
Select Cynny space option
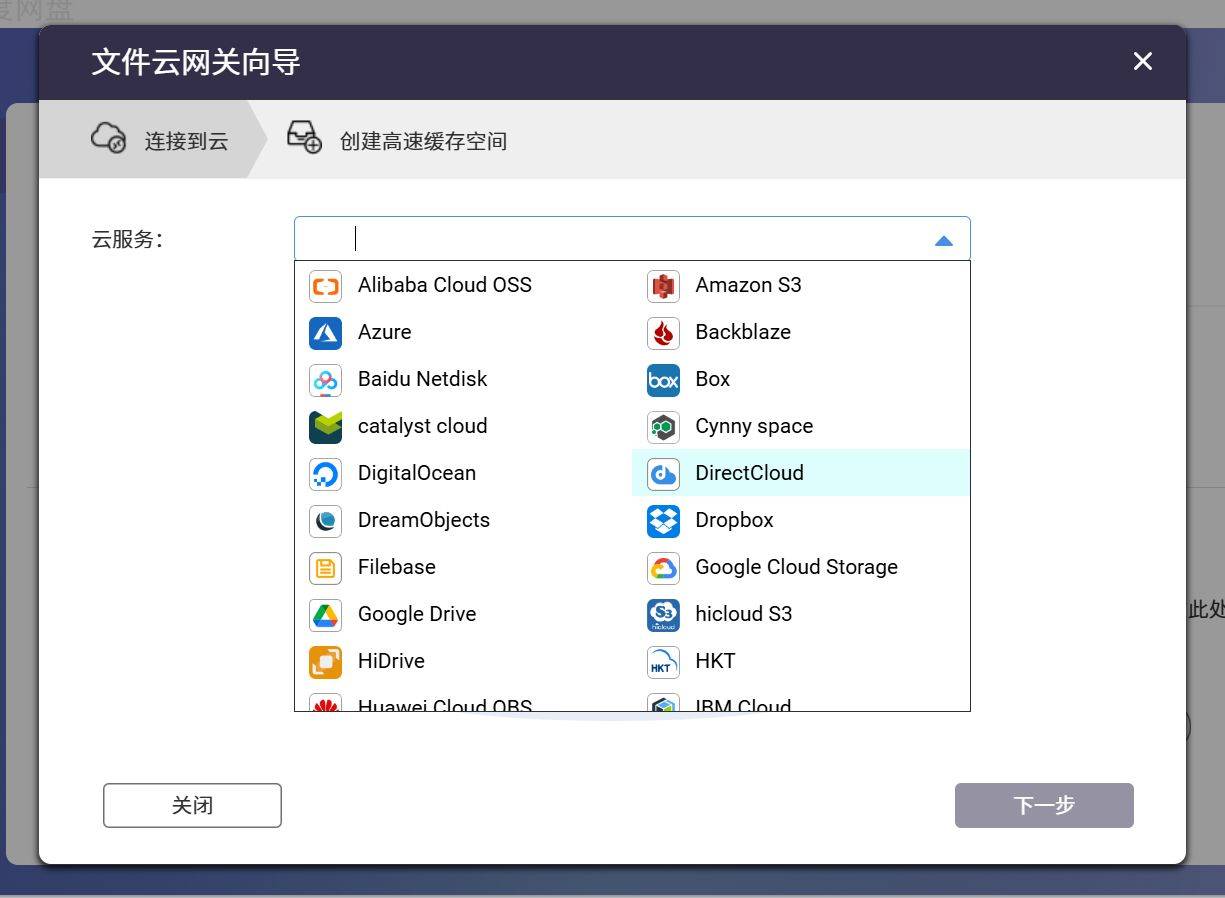click(801, 426)
